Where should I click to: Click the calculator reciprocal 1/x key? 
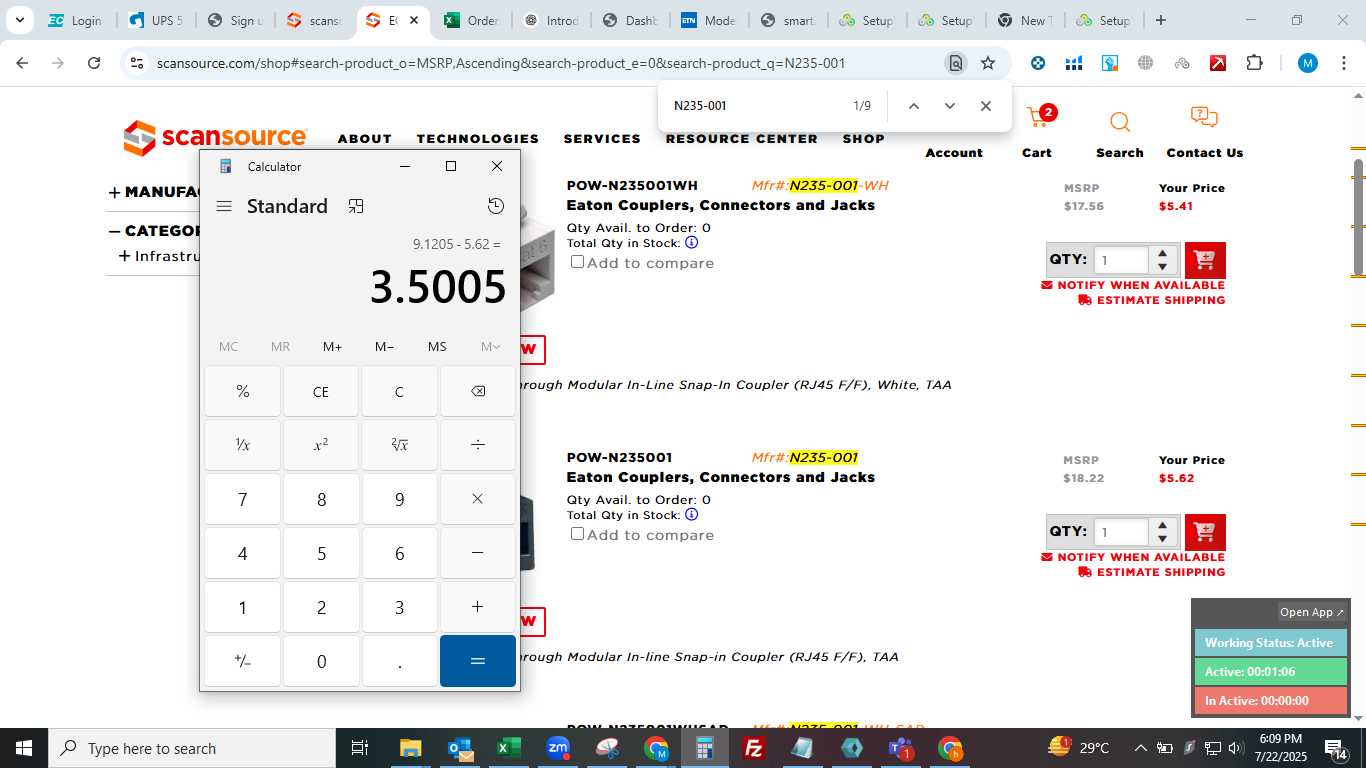click(x=242, y=445)
